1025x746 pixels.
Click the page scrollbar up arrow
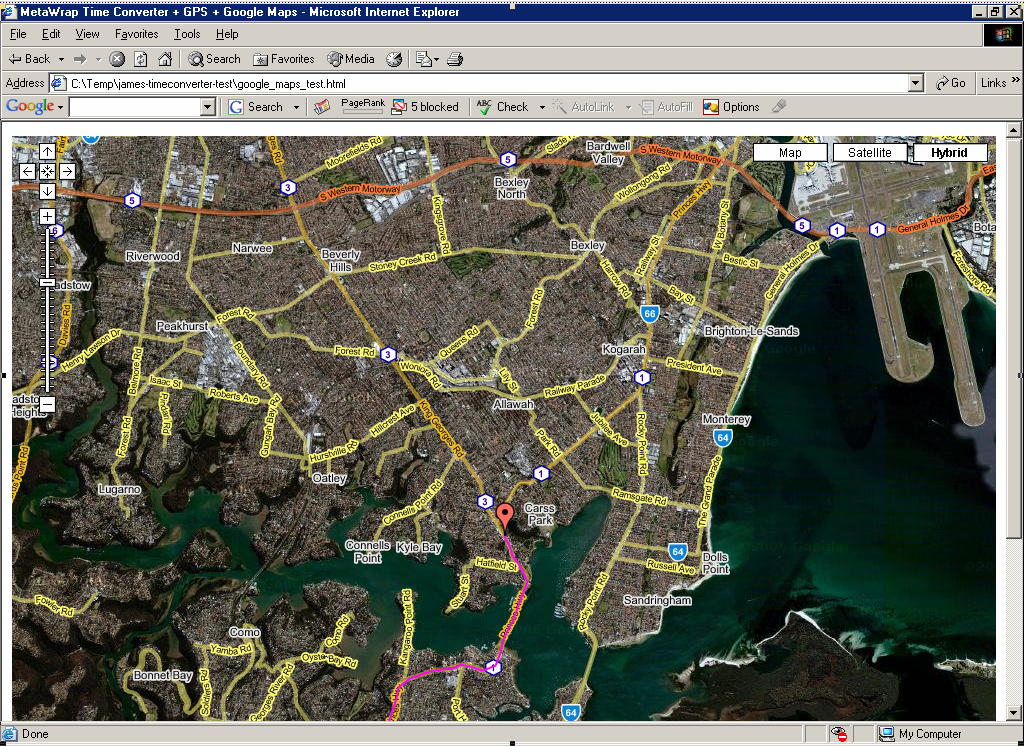1013,129
